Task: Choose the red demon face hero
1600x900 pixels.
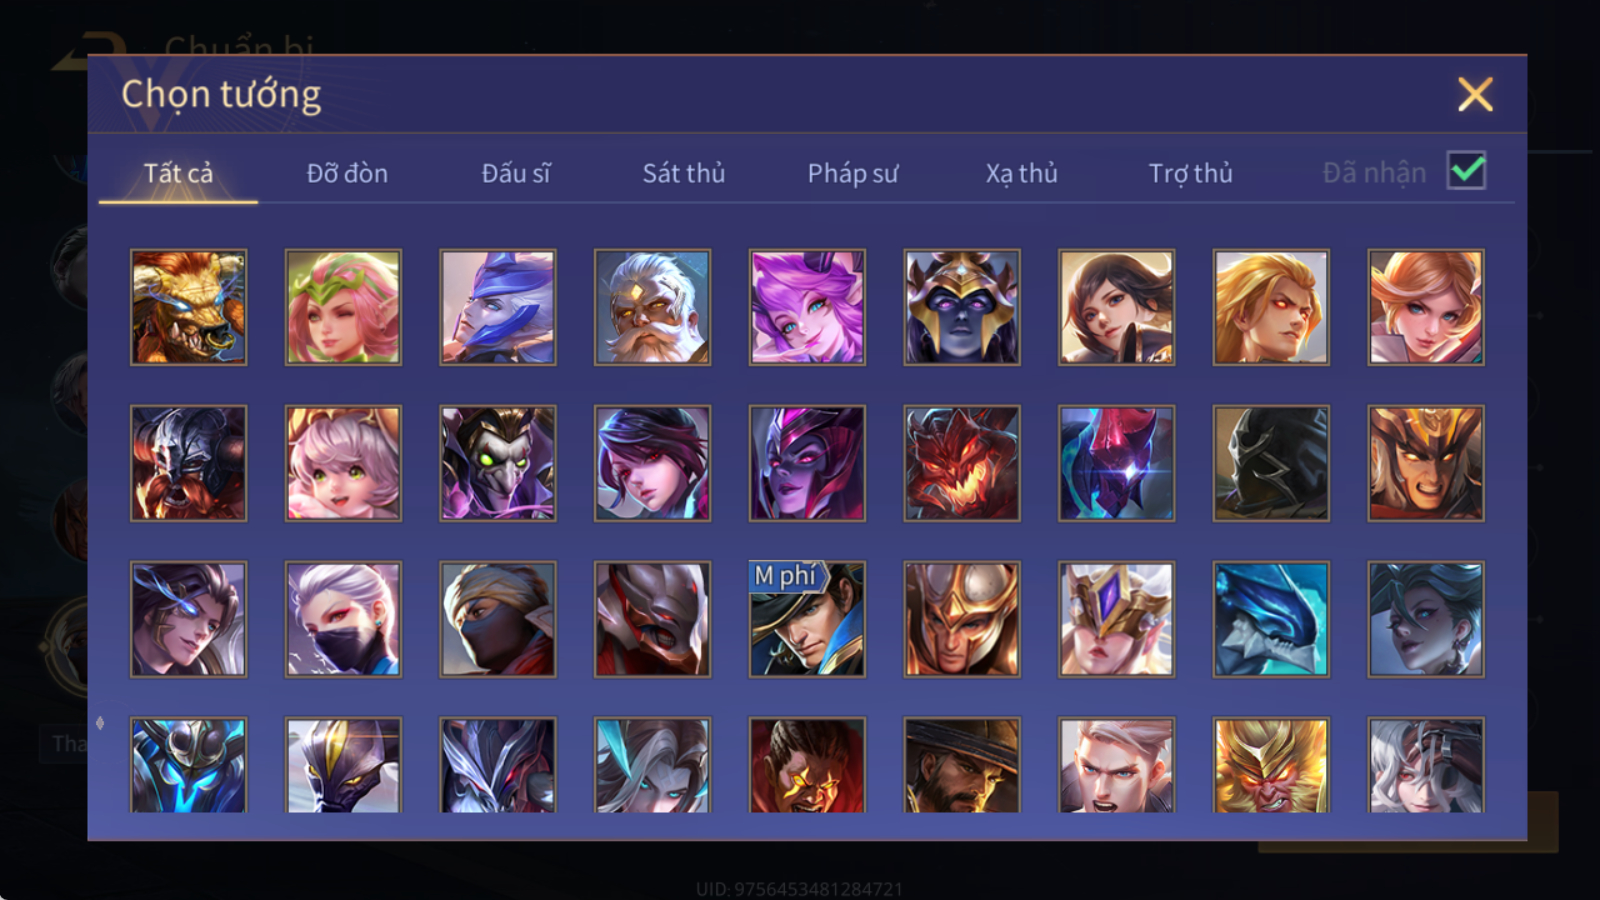Action: pos(962,463)
